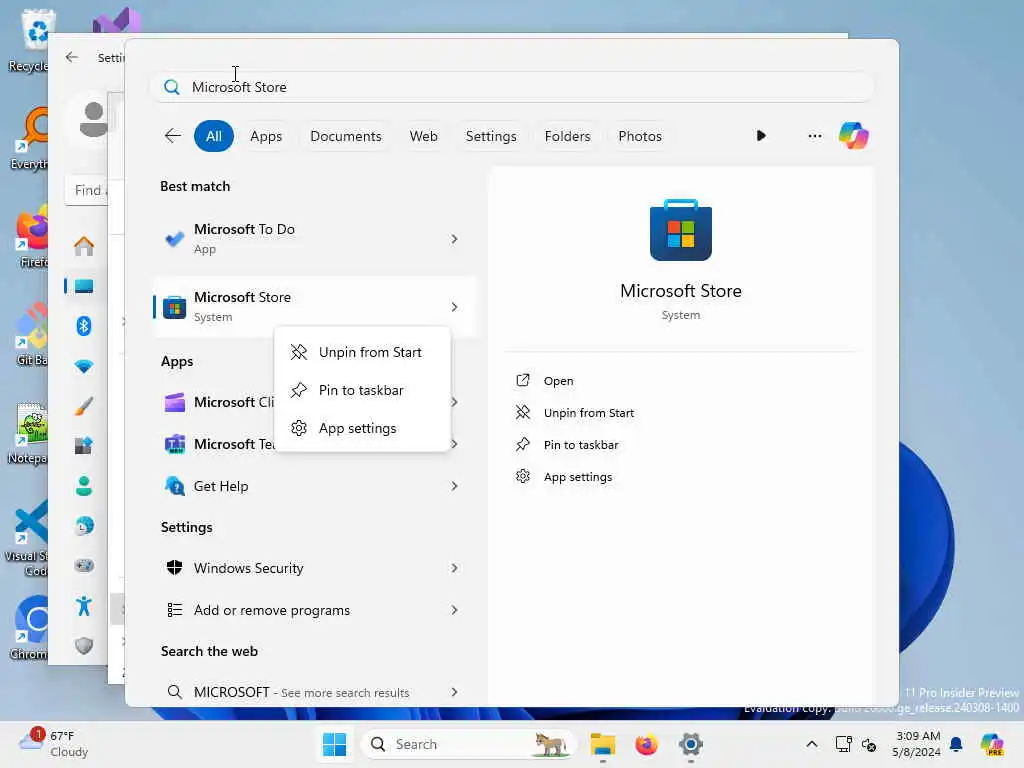Choose Unpin from Start in context menu
Image resolution: width=1024 pixels, height=768 pixels.
click(362, 352)
